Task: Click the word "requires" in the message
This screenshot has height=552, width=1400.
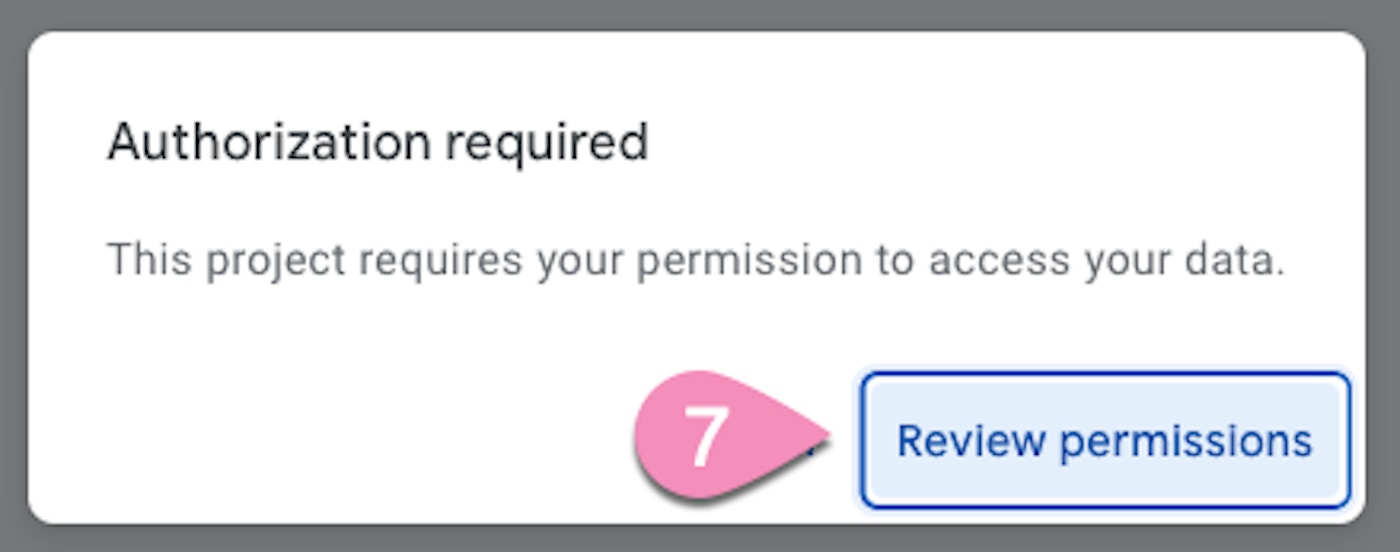Action: coord(440,260)
